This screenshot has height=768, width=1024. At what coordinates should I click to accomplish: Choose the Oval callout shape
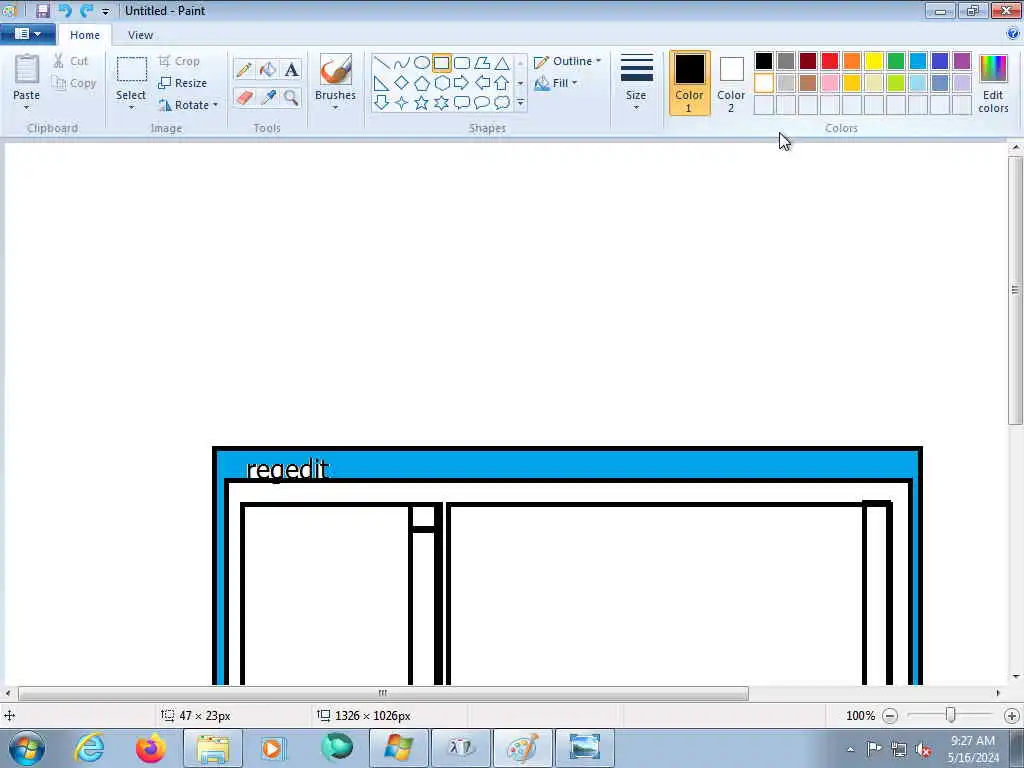482,103
